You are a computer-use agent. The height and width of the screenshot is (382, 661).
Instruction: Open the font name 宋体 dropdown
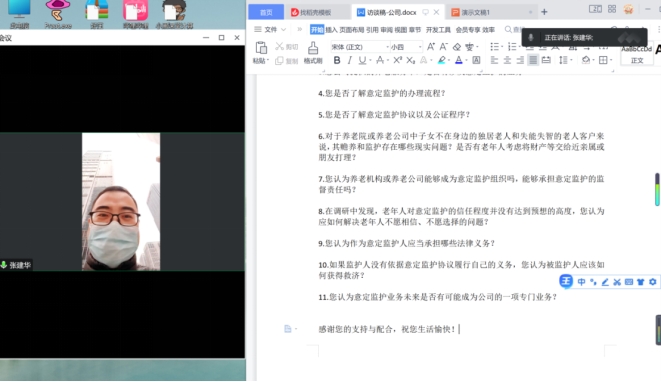point(387,47)
